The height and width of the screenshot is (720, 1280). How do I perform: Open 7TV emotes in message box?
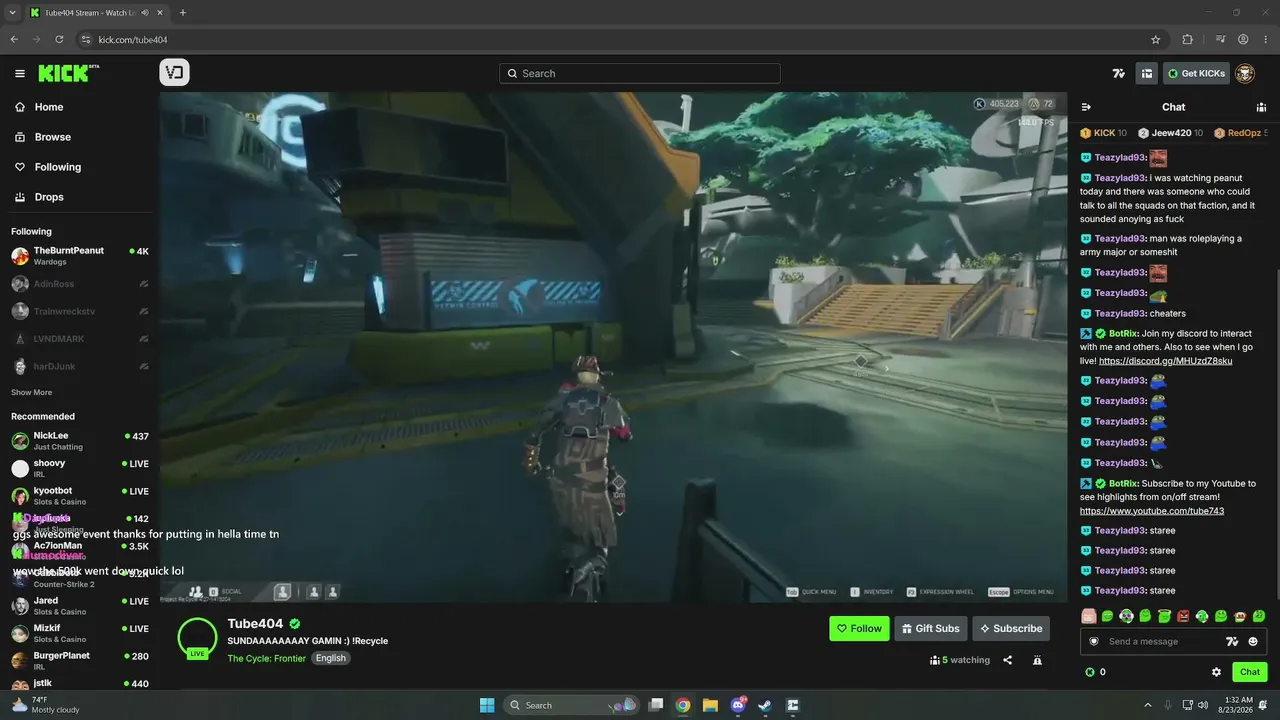pos(1233,642)
